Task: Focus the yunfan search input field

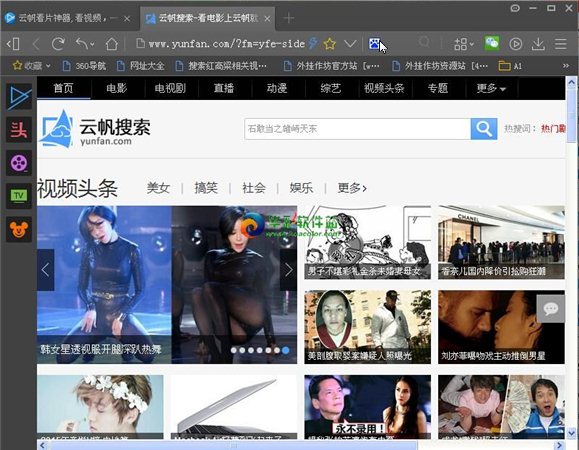Action: pos(357,129)
